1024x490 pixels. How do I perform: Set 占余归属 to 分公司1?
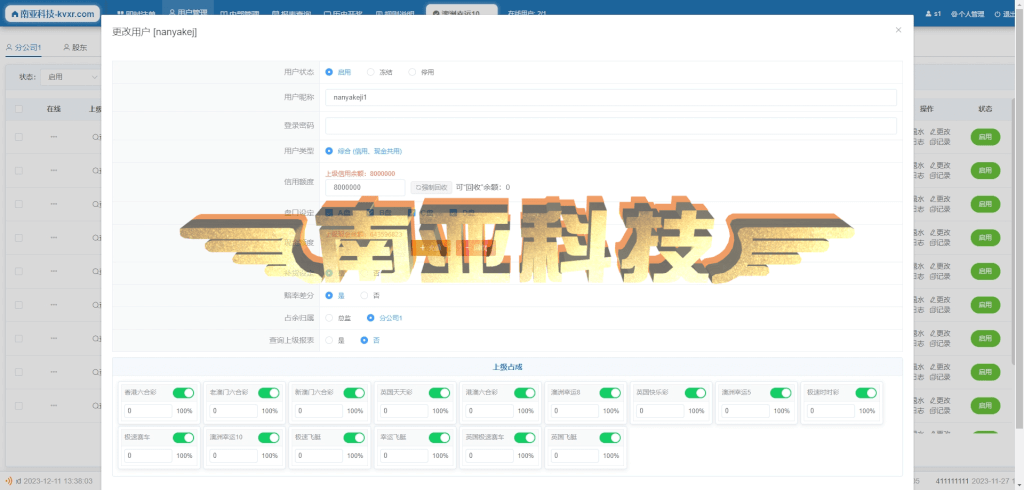371,318
